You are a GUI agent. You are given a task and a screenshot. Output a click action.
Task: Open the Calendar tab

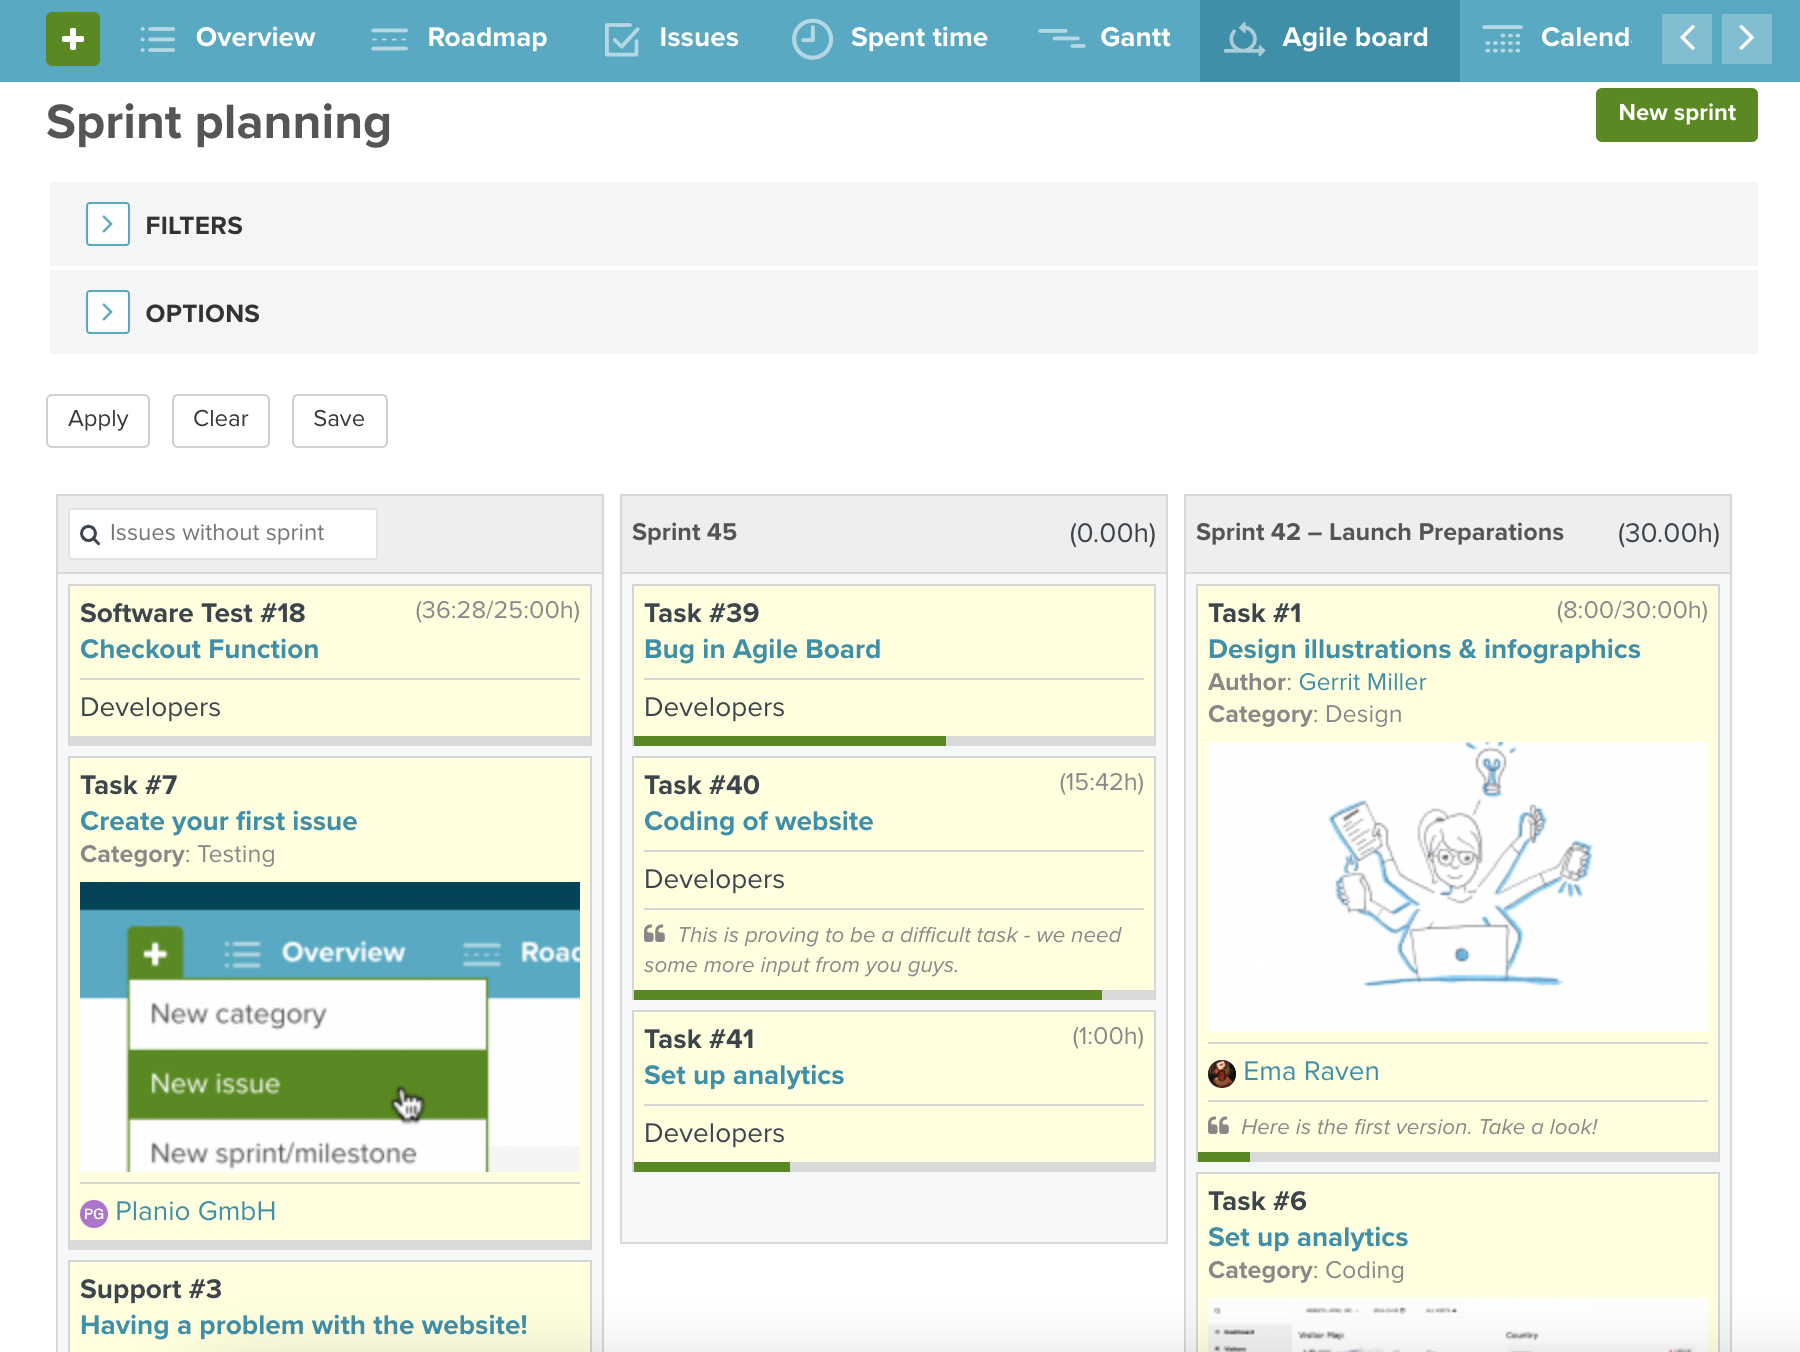1556,39
